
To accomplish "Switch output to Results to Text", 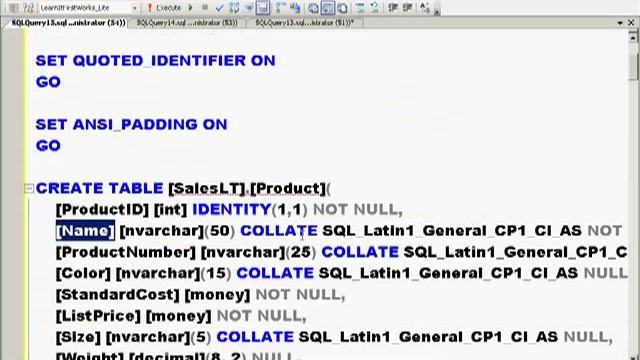I will point(313,7).
